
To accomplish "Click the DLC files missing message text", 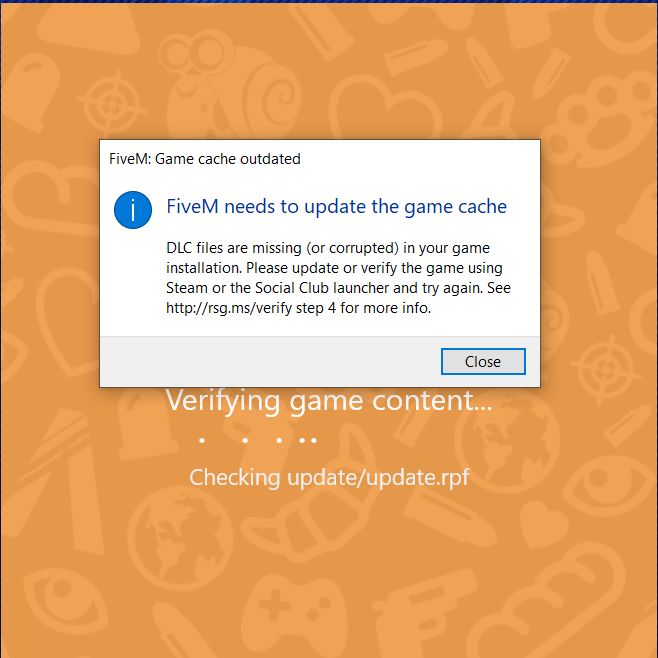I will [x=338, y=278].
